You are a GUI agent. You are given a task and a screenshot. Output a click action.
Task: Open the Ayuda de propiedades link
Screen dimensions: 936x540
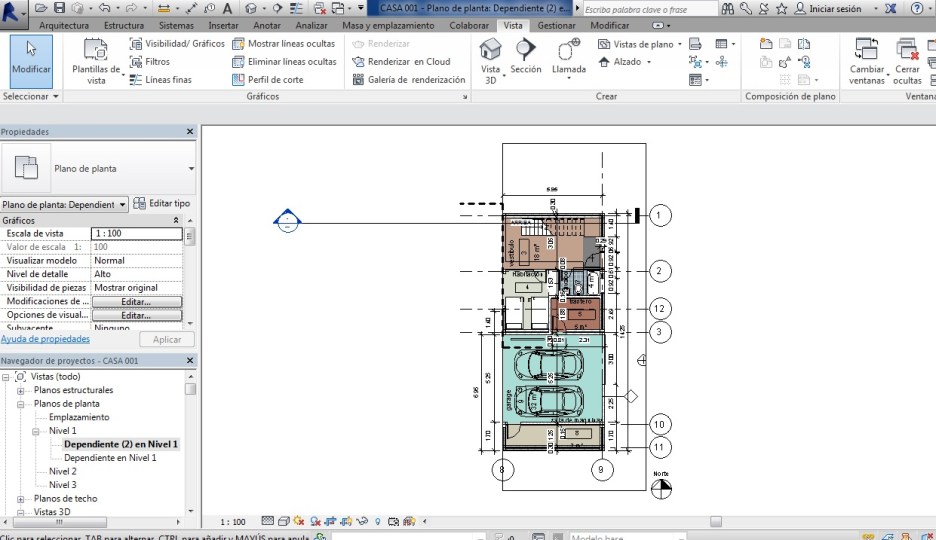pos(45,339)
